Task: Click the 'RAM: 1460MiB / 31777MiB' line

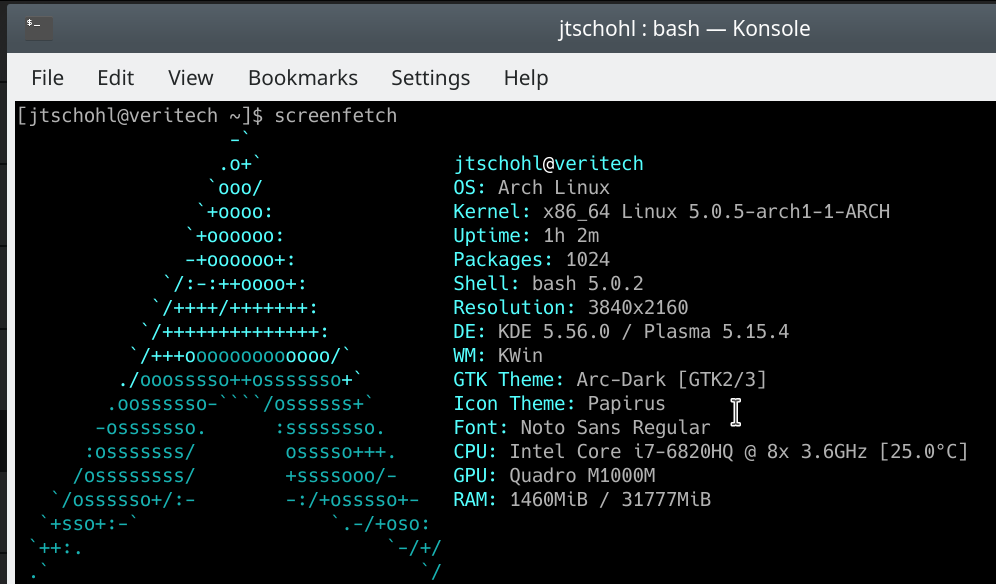Action: pyautogui.click(x=582, y=499)
